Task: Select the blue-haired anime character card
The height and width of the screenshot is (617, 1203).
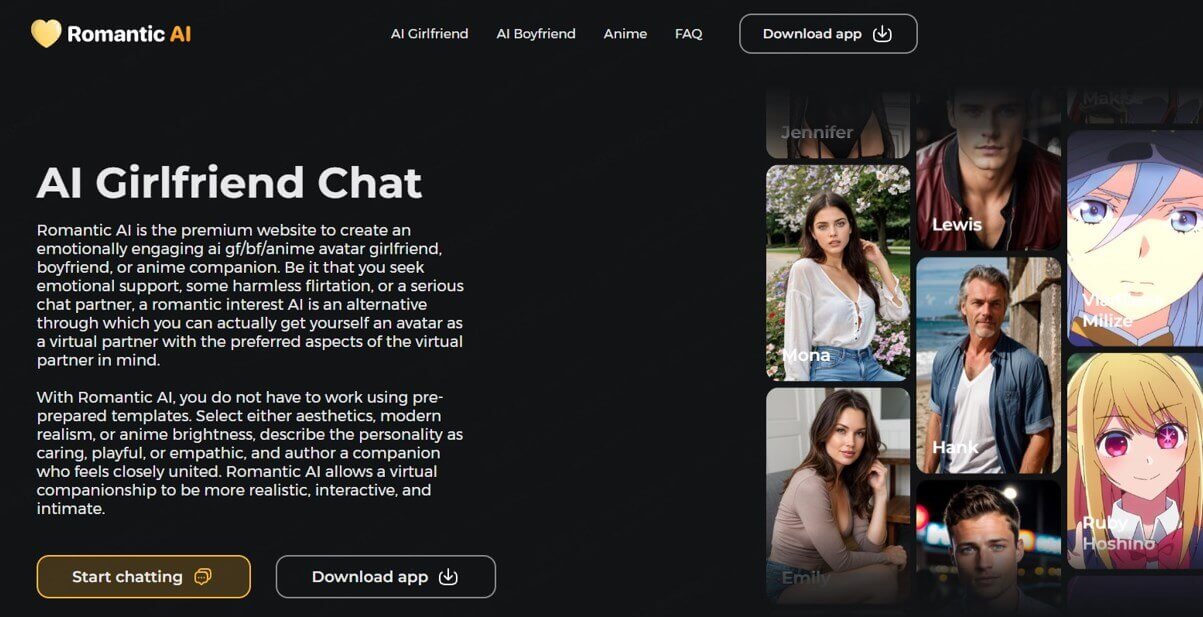Action: [x=1135, y=238]
